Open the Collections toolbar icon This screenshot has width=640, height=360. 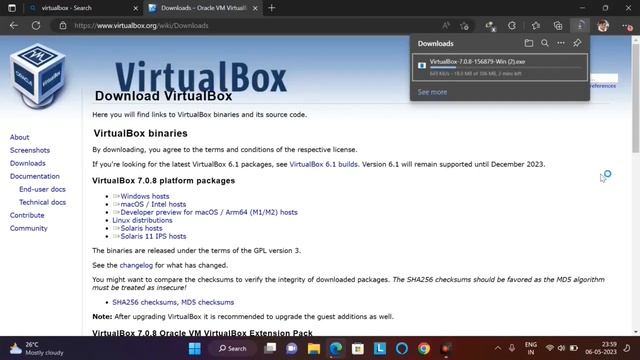click(x=558, y=26)
